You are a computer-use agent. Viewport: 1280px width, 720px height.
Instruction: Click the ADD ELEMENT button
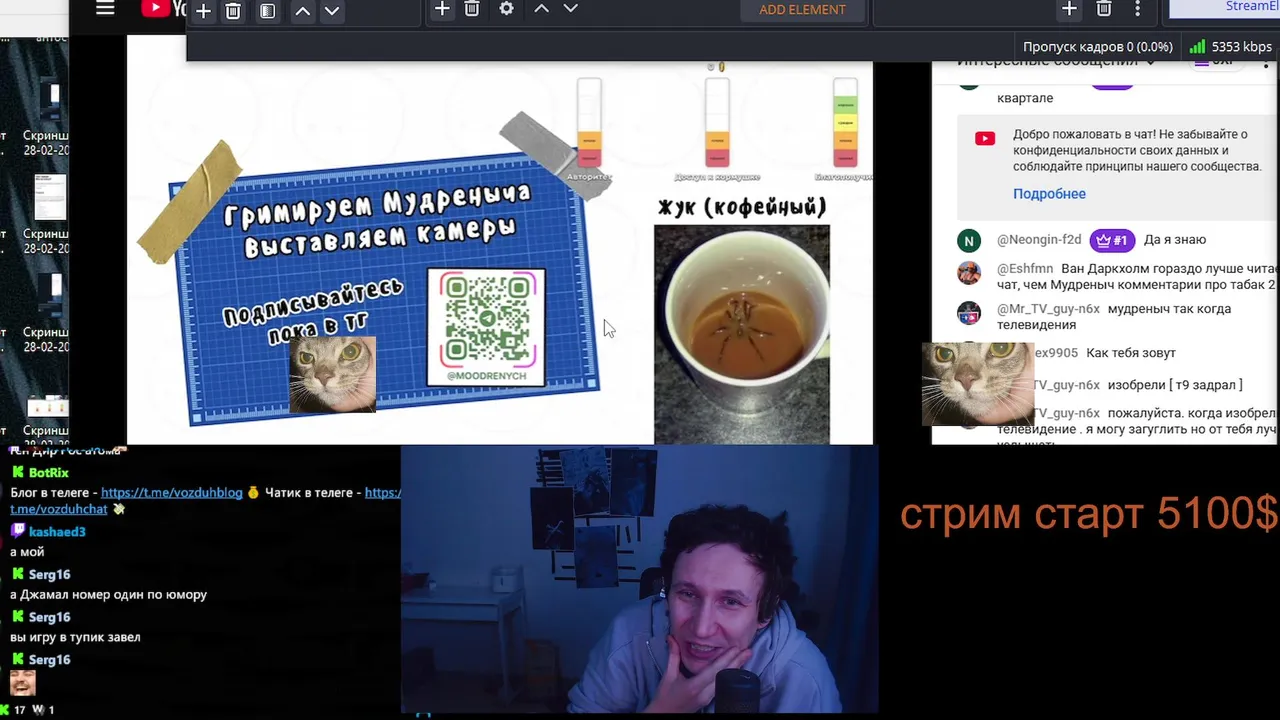point(802,10)
